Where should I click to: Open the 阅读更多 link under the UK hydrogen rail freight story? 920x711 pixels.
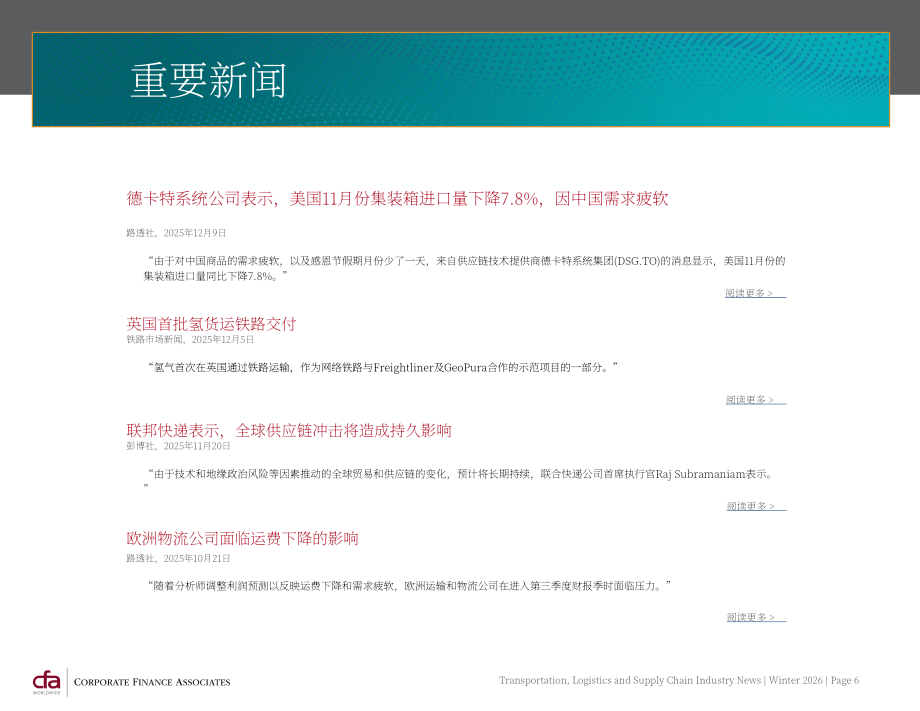click(756, 399)
